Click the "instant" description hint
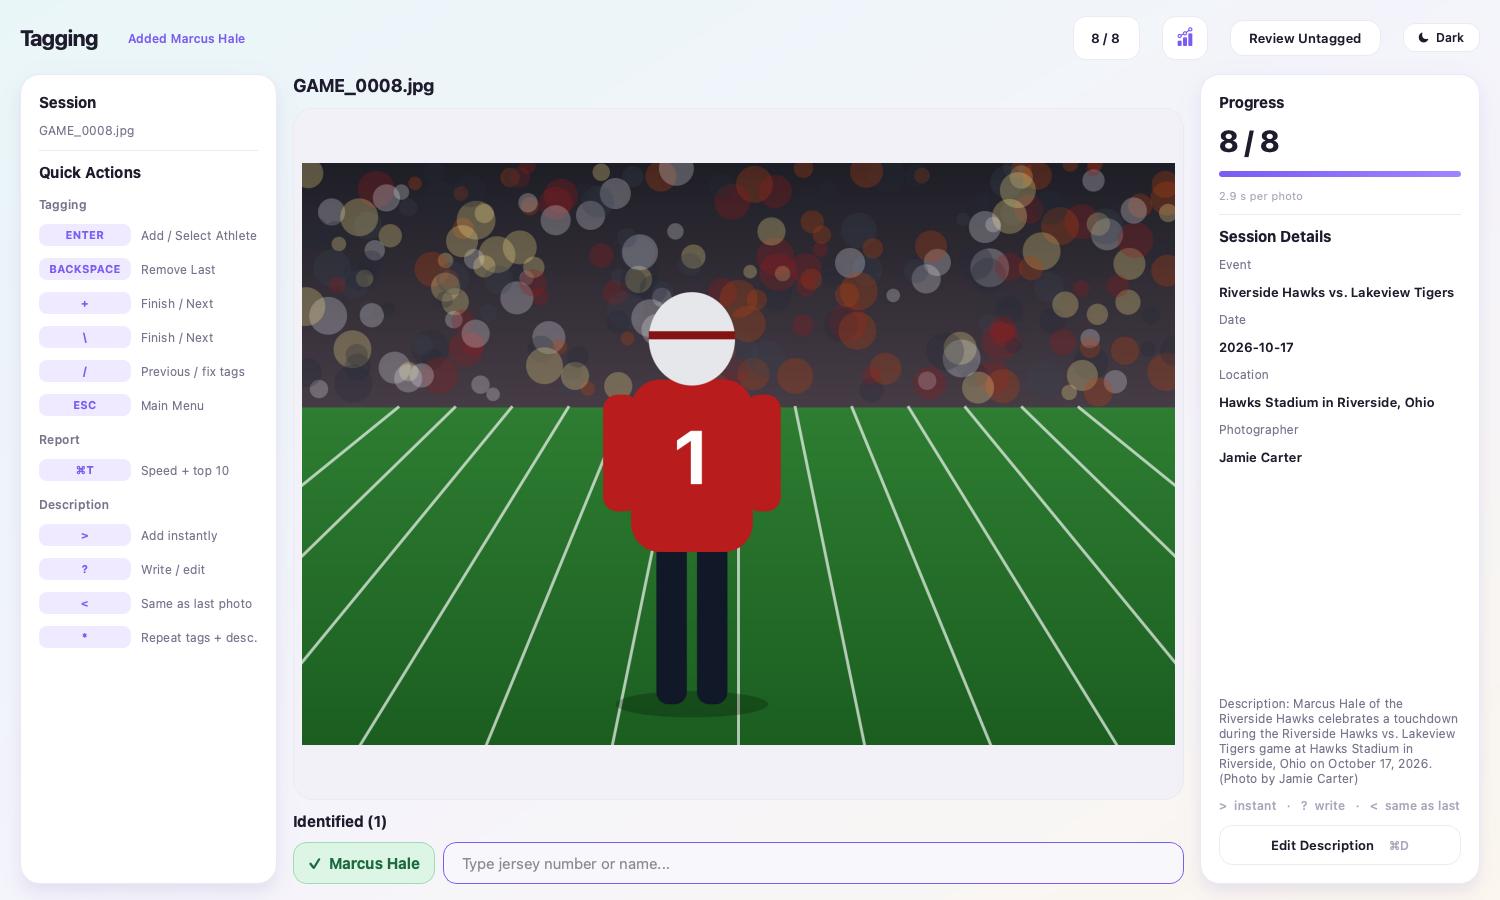1500x900 pixels. [x=1247, y=806]
